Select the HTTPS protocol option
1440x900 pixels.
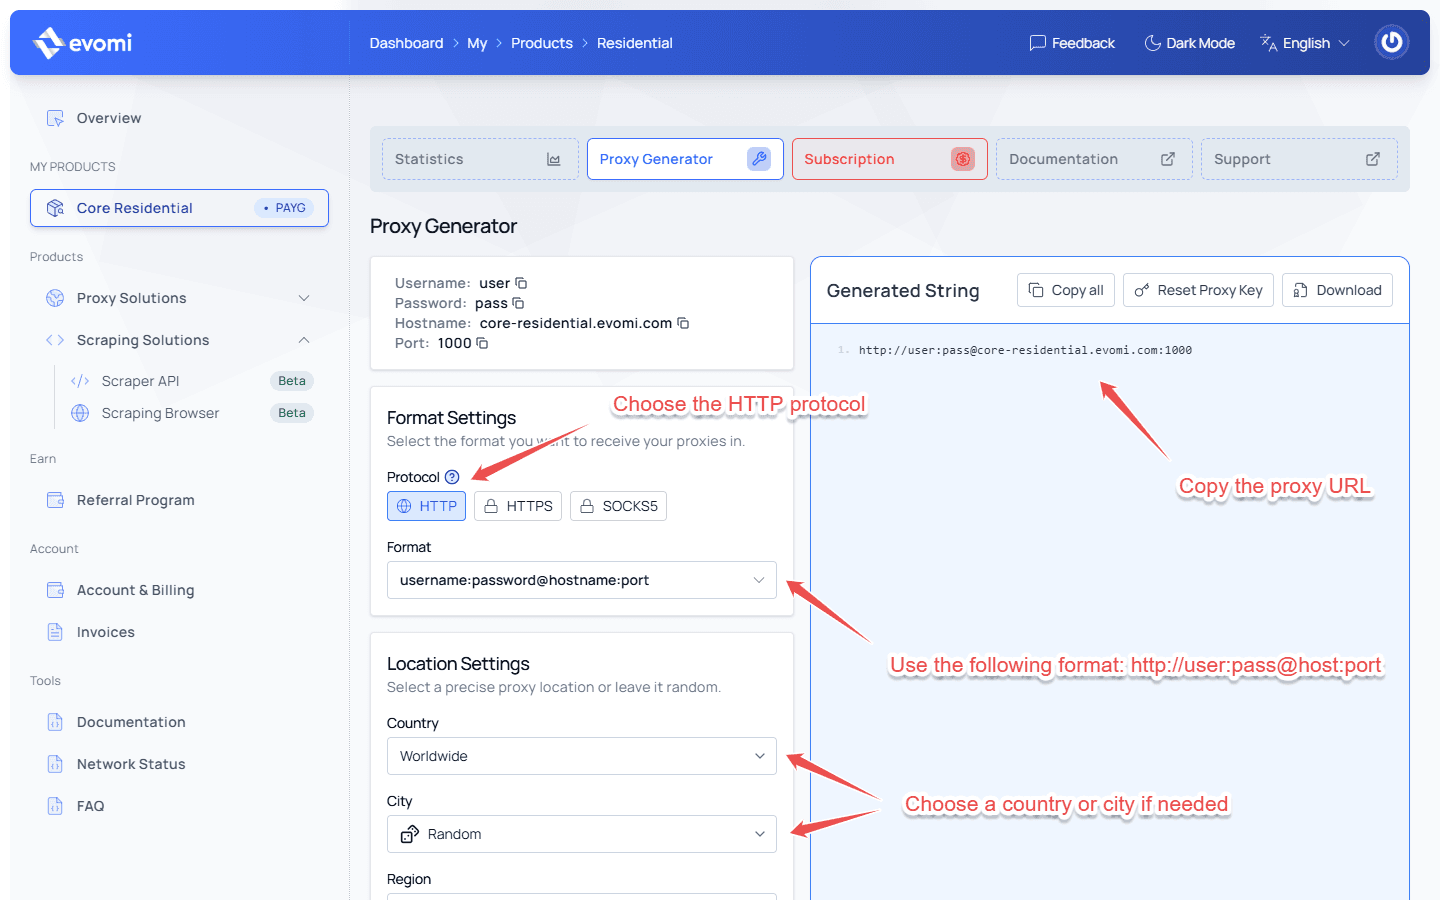coord(518,506)
